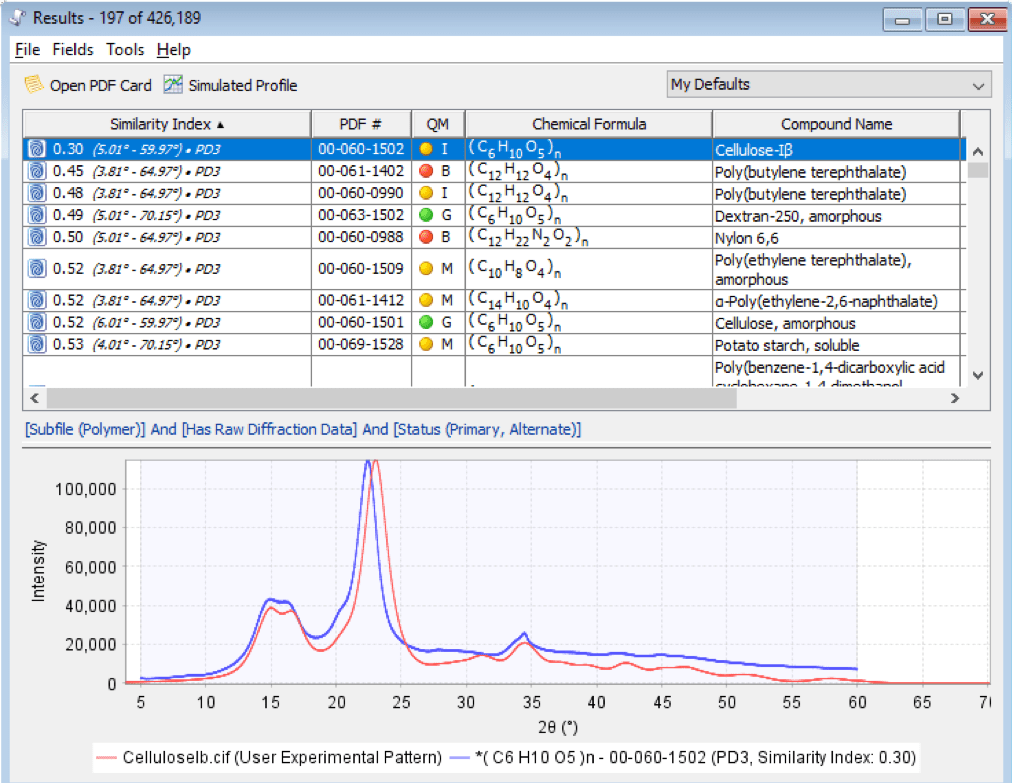Sort by Similarity Index column header
The width and height of the screenshot is (1012, 783).
pyautogui.click(x=167, y=124)
